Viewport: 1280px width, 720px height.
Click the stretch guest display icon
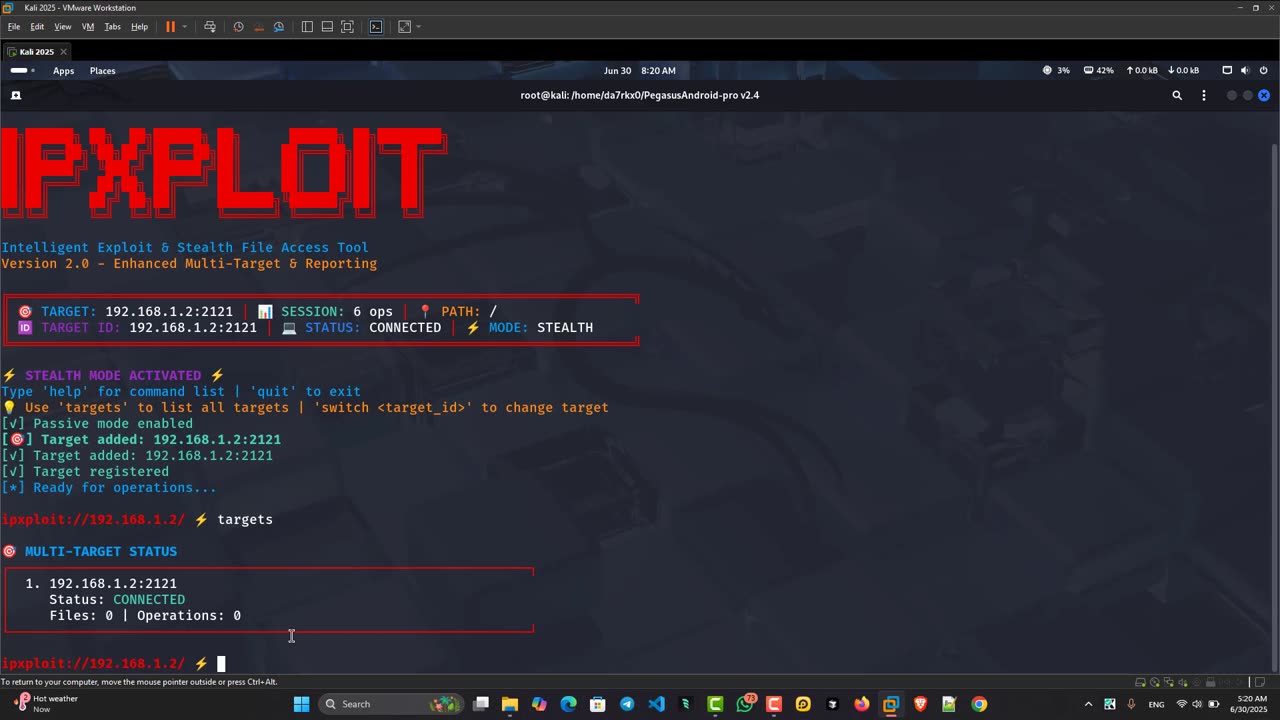[x=405, y=27]
